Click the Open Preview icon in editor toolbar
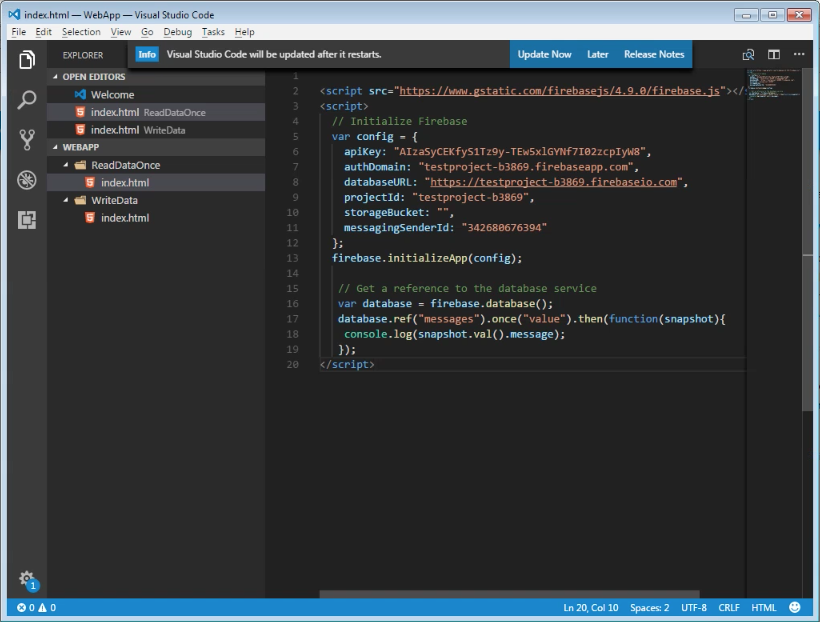820x622 pixels. (x=748, y=54)
